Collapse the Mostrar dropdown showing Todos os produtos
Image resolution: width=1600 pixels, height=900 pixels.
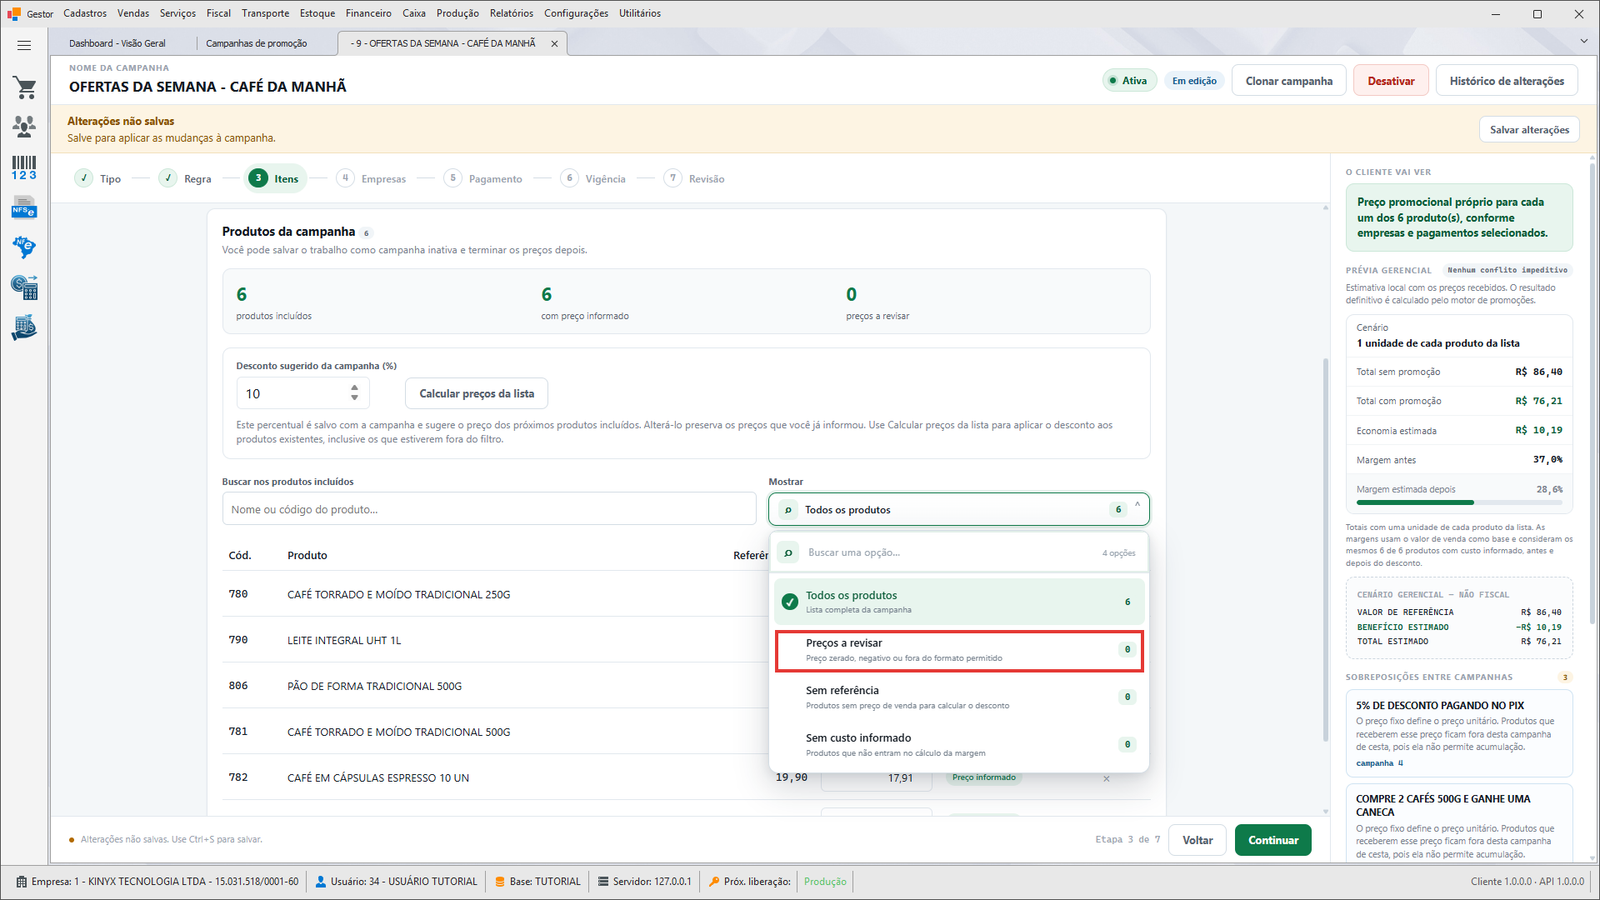959,509
